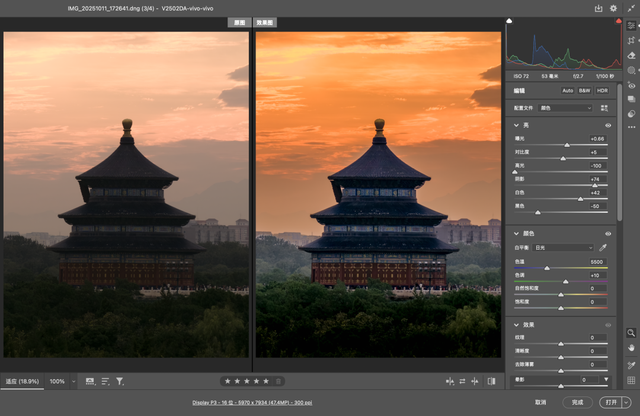Image resolution: width=640 pixels, height=416 pixels.
Task: Click the 完成 button
Action: [x=577, y=401]
